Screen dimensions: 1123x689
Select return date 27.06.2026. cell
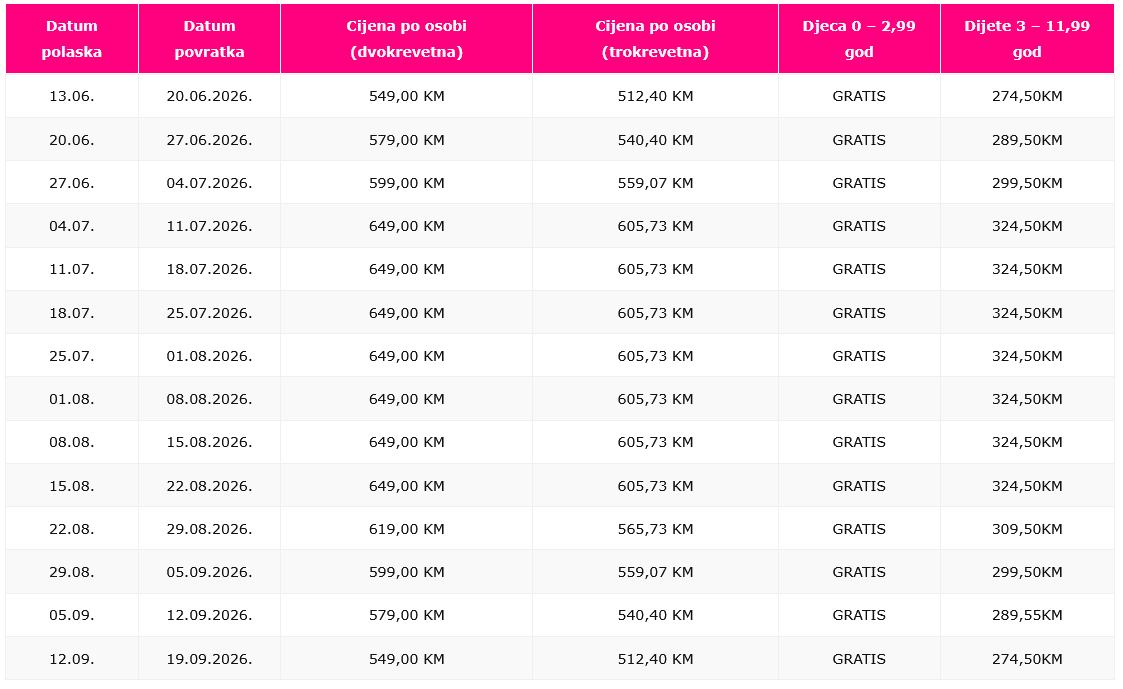pyautogui.click(x=209, y=140)
